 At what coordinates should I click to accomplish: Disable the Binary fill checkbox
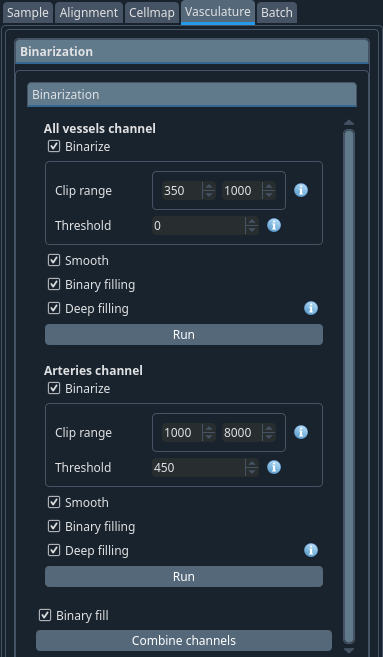click(x=45, y=615)
